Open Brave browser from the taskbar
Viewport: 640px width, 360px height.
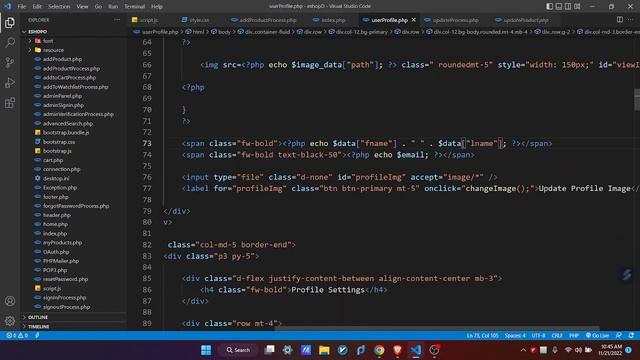tap(398, 350)
